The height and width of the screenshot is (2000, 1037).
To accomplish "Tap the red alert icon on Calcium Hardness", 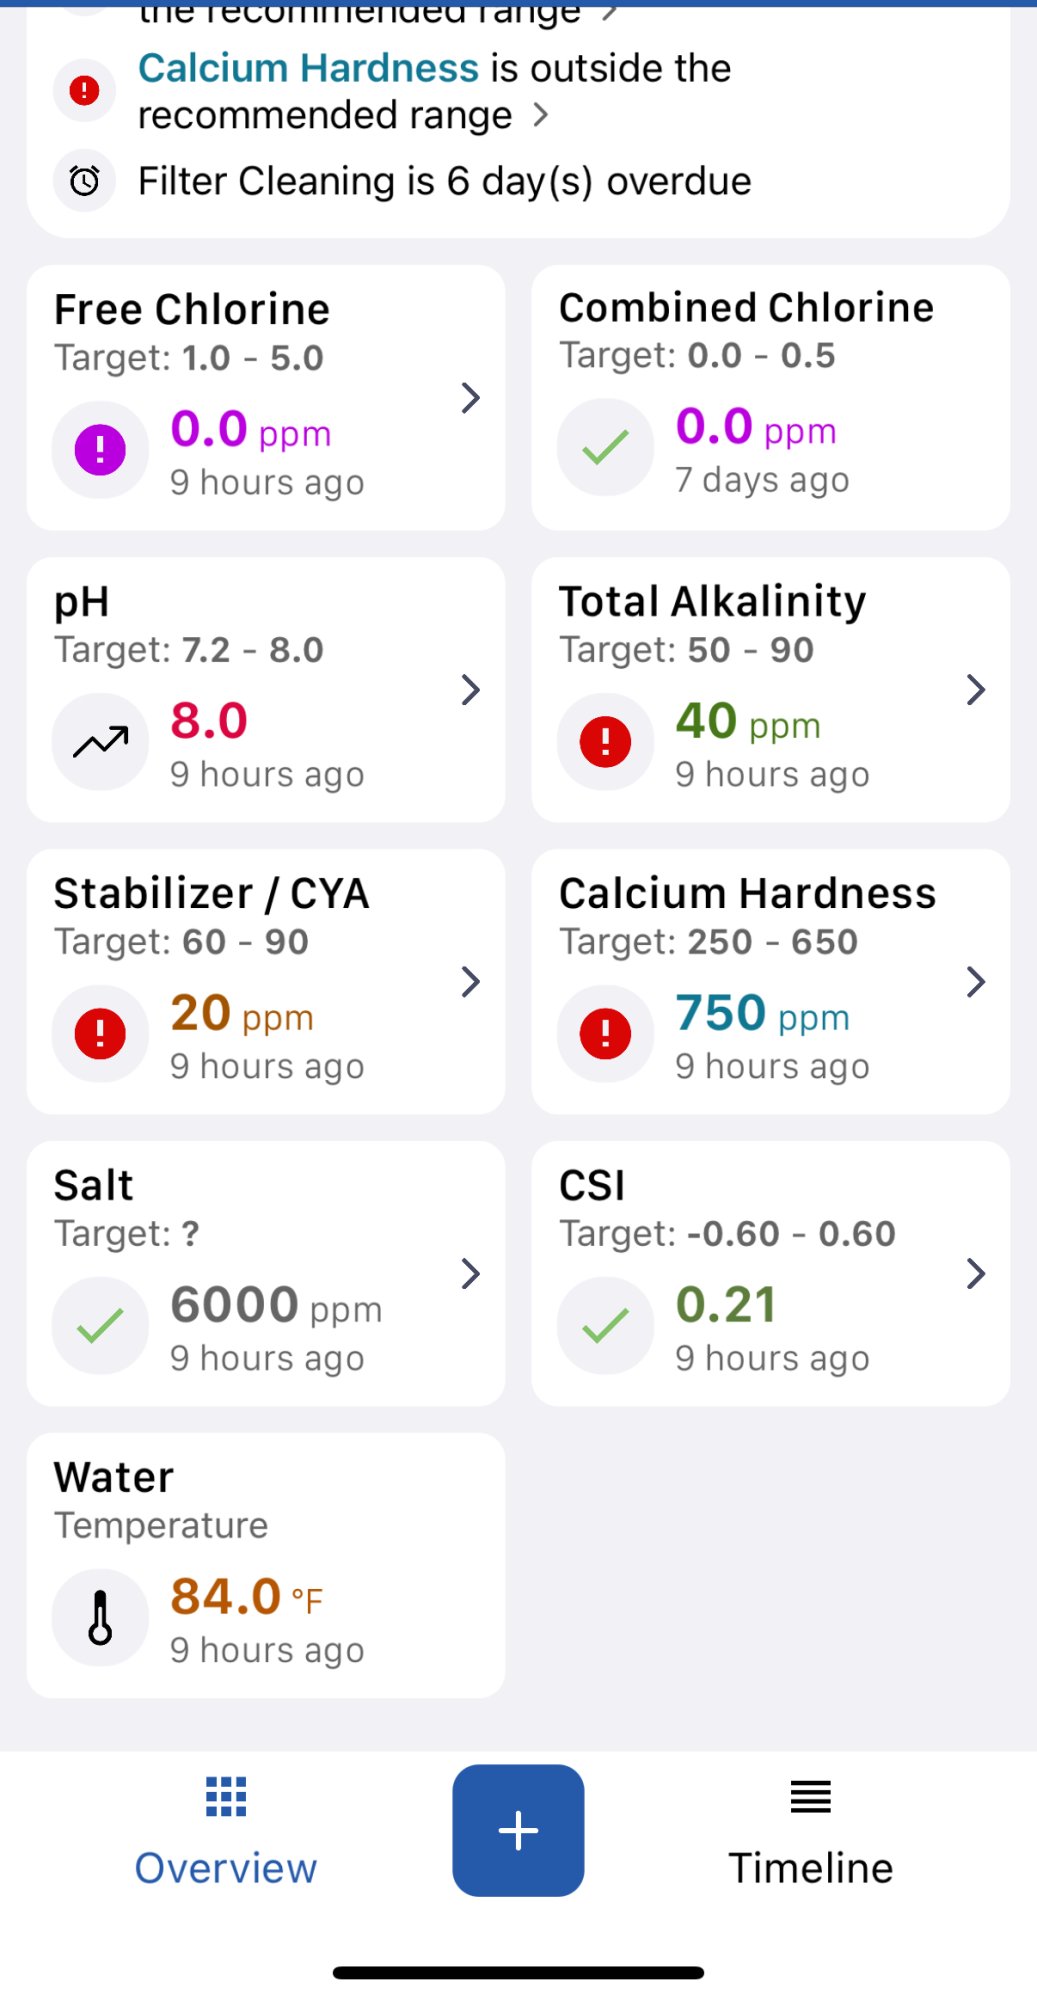I will (605, 1033).
